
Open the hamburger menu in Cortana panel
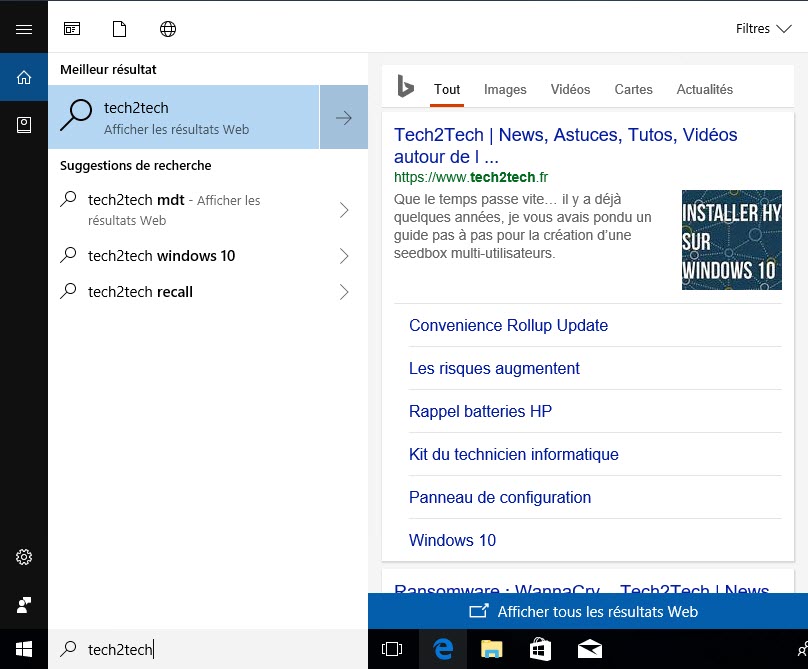pos(24,29)
